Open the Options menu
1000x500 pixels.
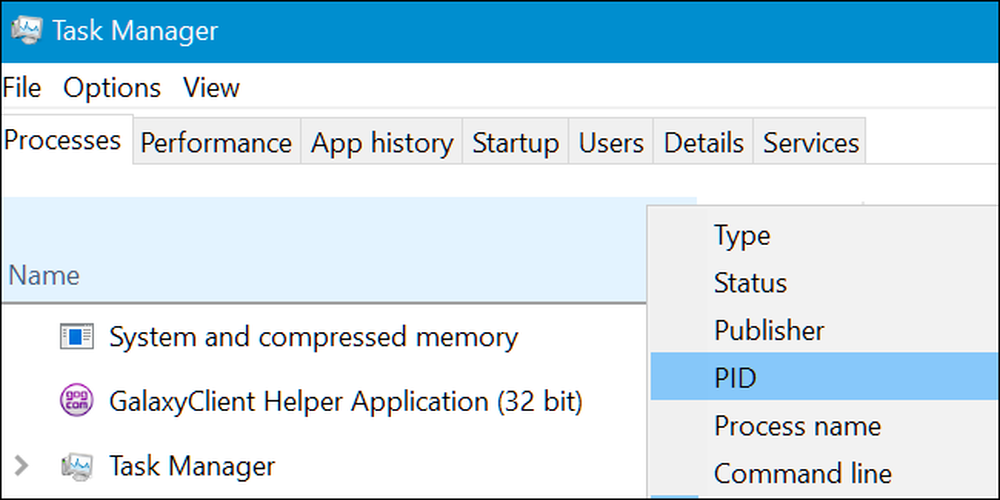coord(112,88)
